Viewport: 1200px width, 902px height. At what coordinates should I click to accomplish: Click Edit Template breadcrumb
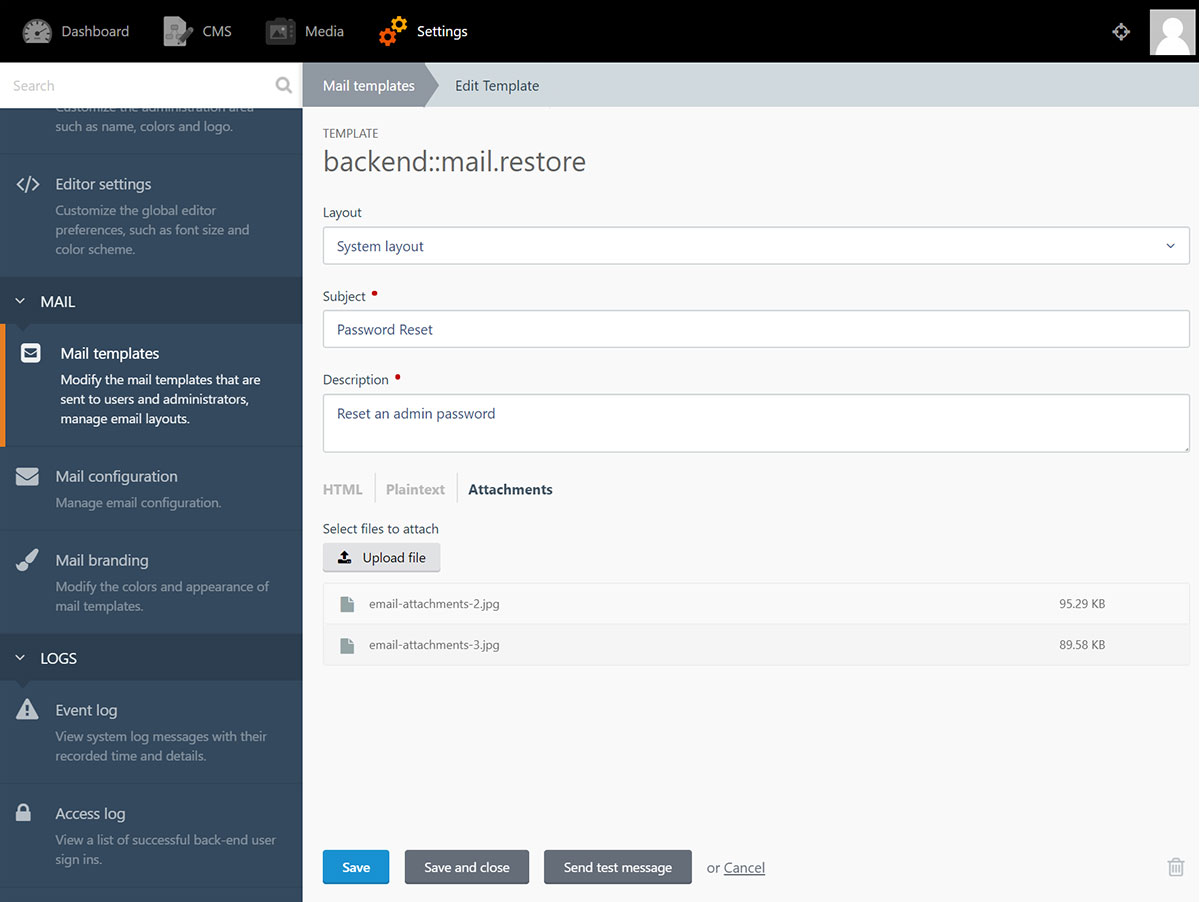(x=497, y=86)
